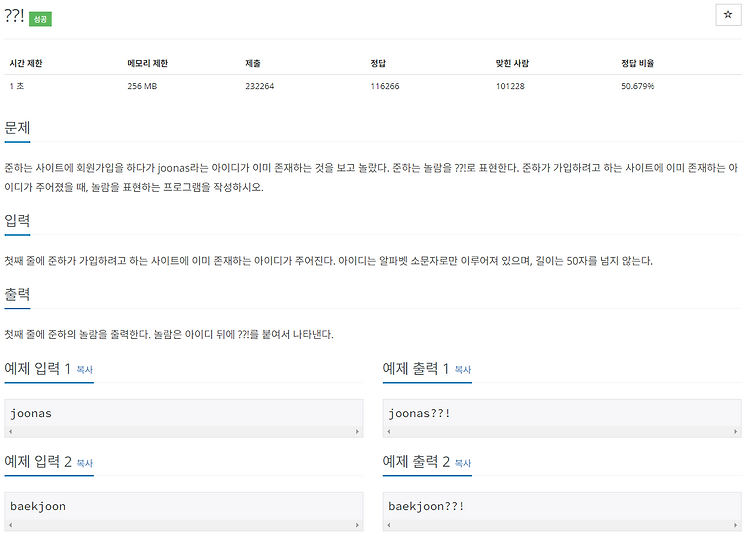Click the 맞힌 사람 column header
The width and height of the screenshot is (750, 541).
(x=512, y=63)
